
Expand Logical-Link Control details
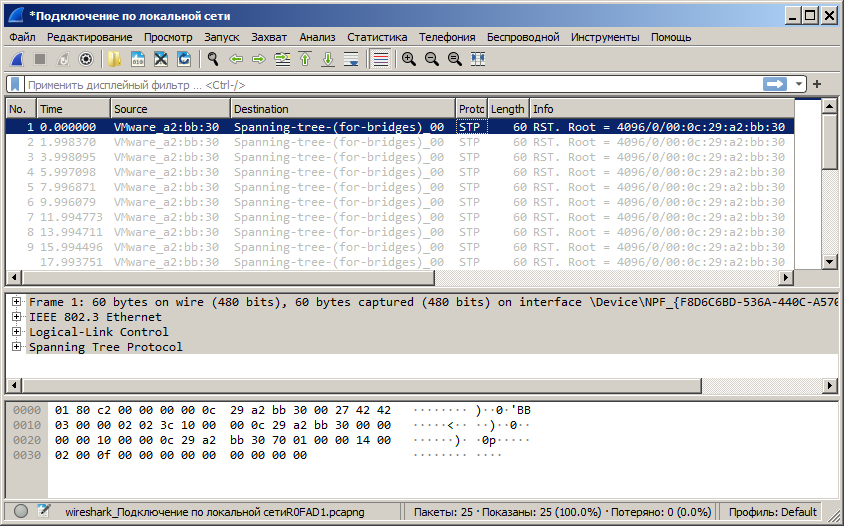(x=17, y=332)
